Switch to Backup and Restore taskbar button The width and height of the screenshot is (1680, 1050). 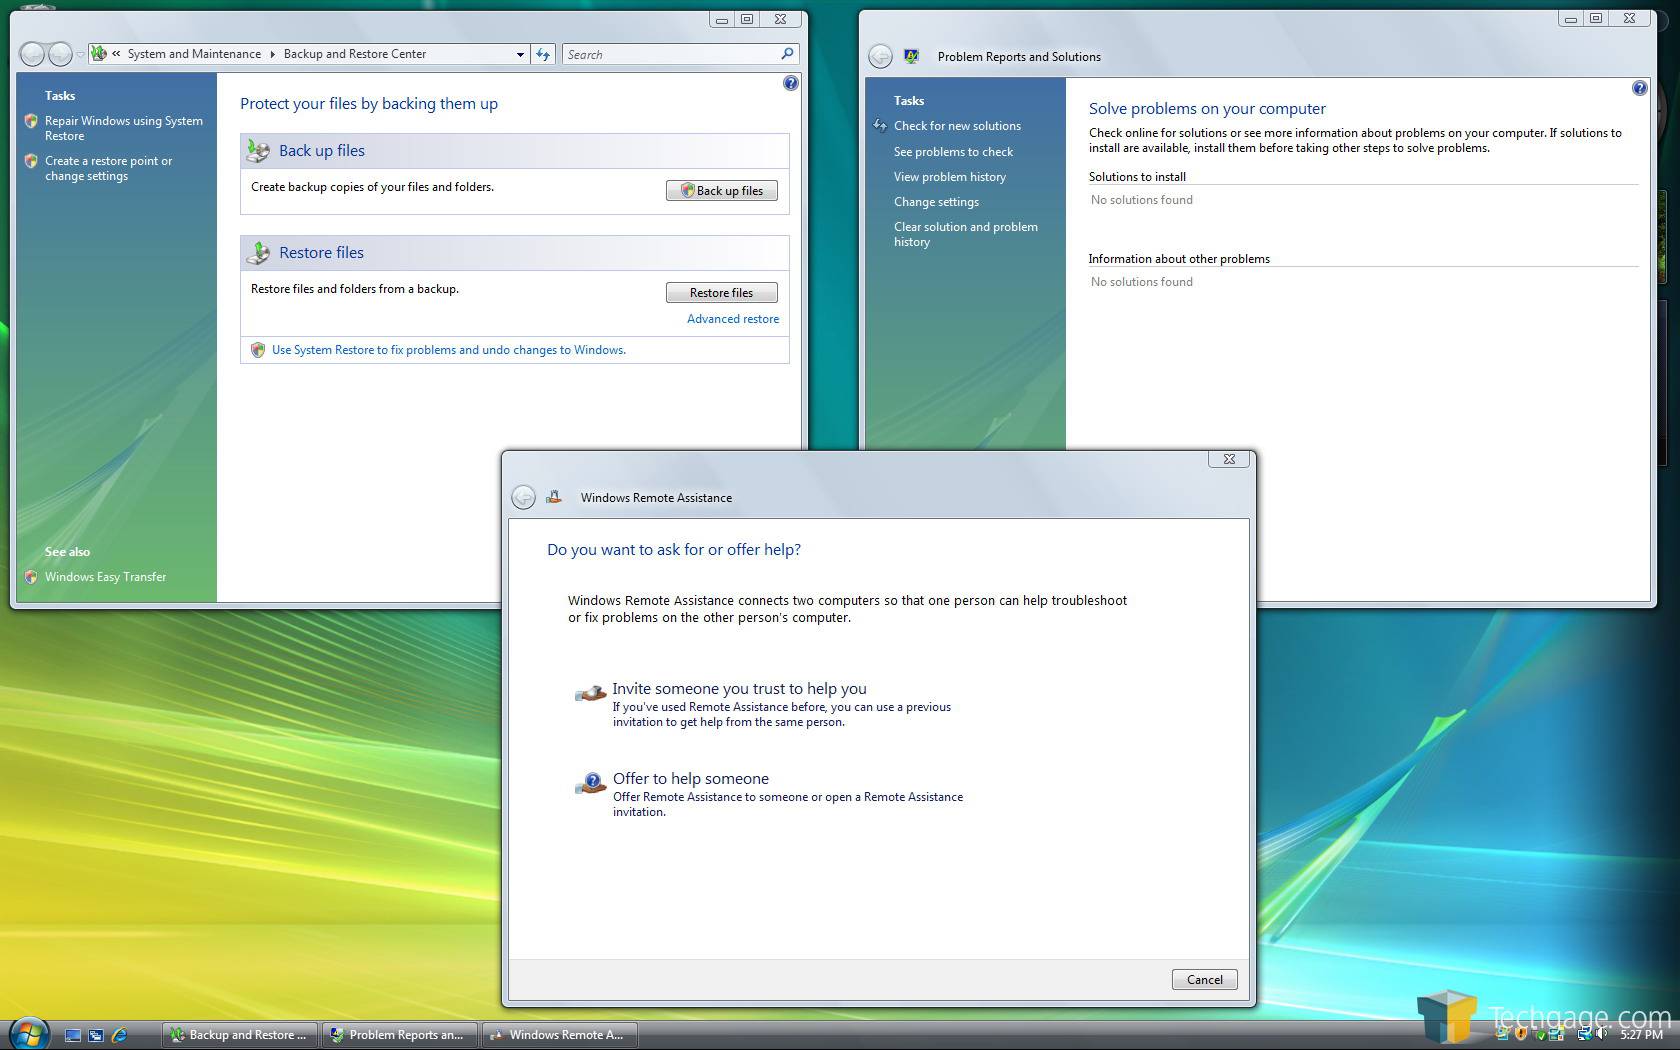pyautogui.click(x=240, y=1035)
